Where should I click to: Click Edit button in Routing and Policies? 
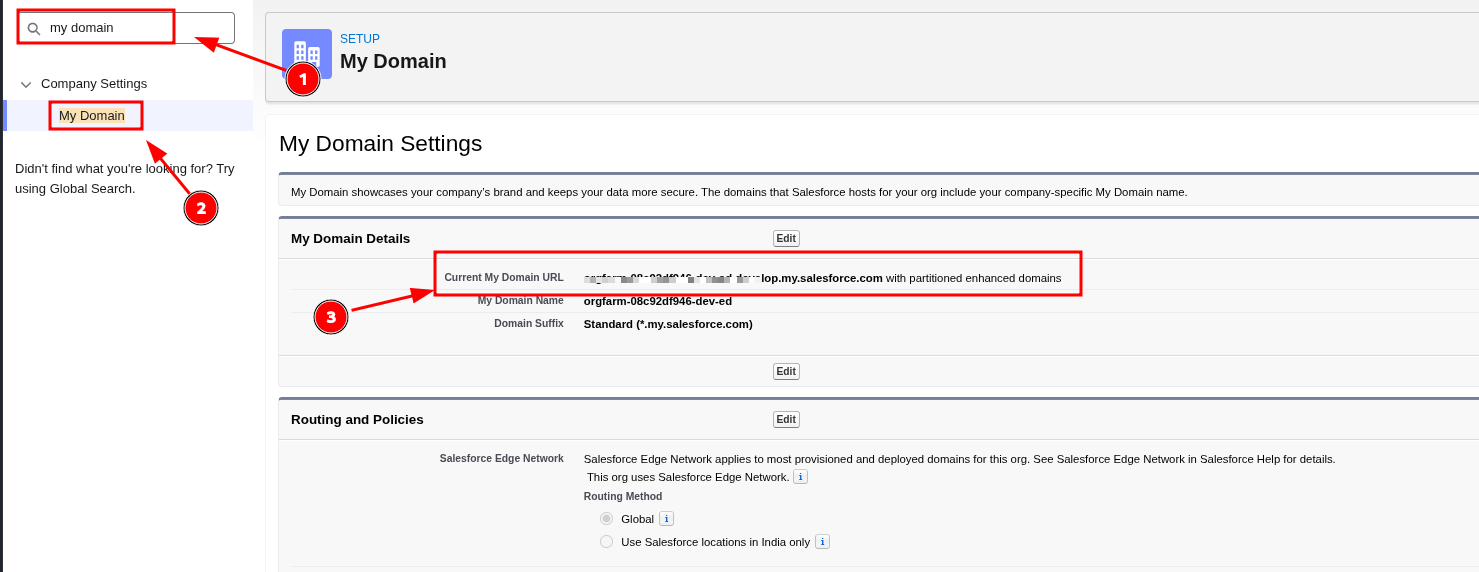(x=786, y=419)
